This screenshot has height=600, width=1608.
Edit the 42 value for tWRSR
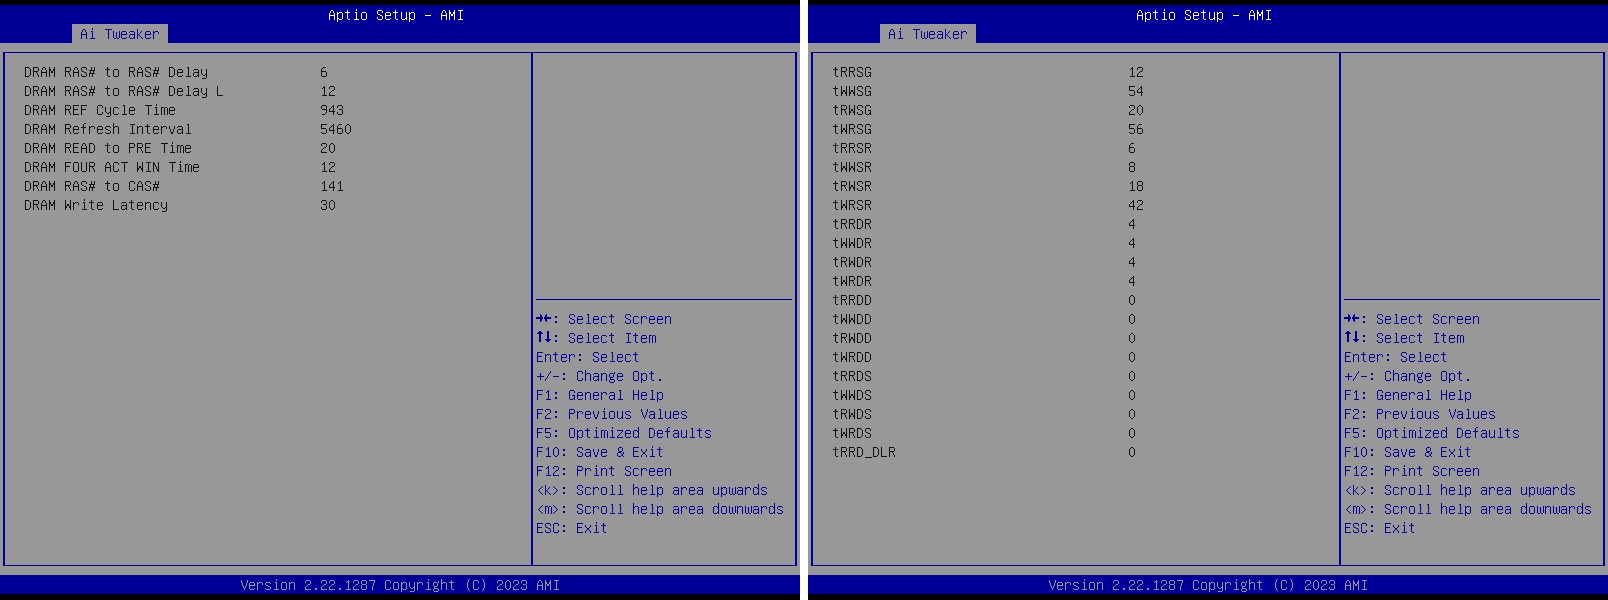coord(1136,205)
